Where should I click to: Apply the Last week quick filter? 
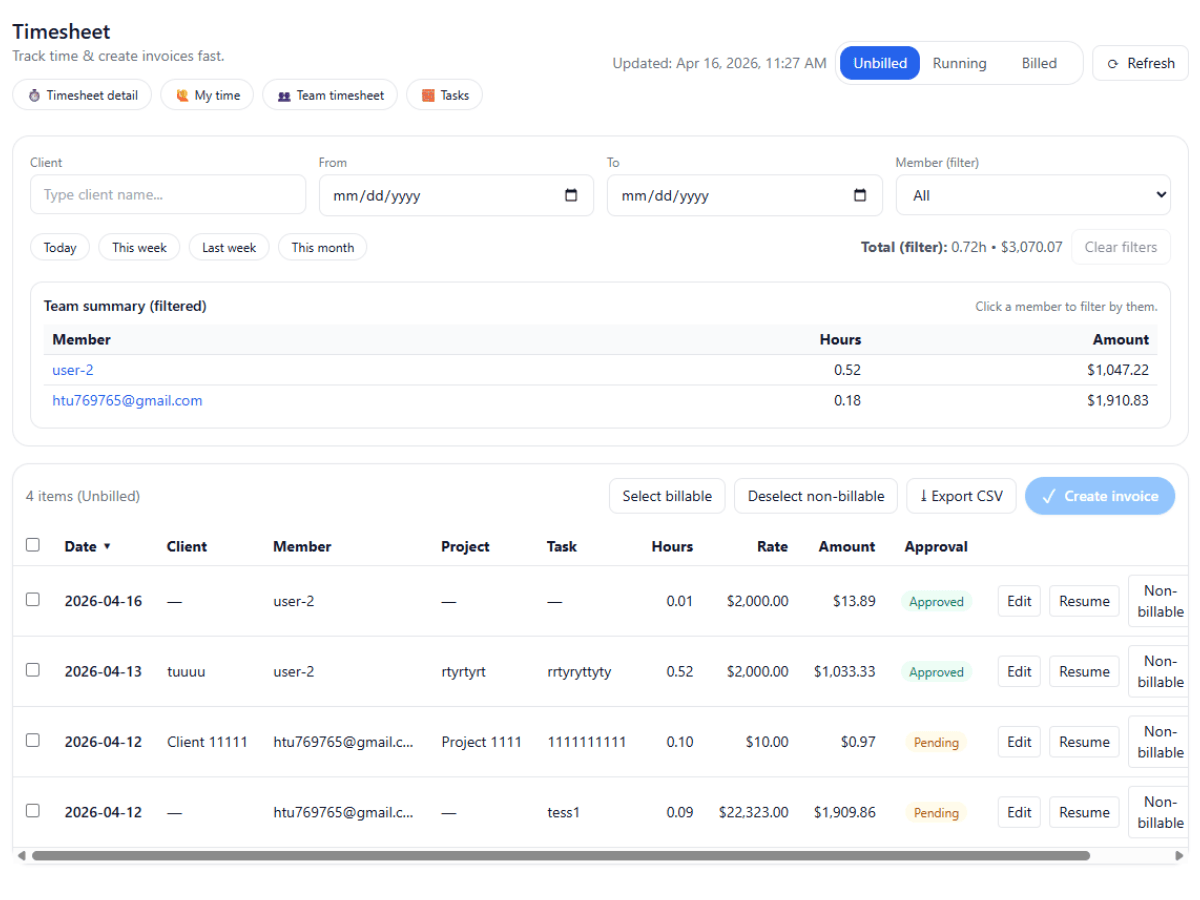tap(229, 247)
